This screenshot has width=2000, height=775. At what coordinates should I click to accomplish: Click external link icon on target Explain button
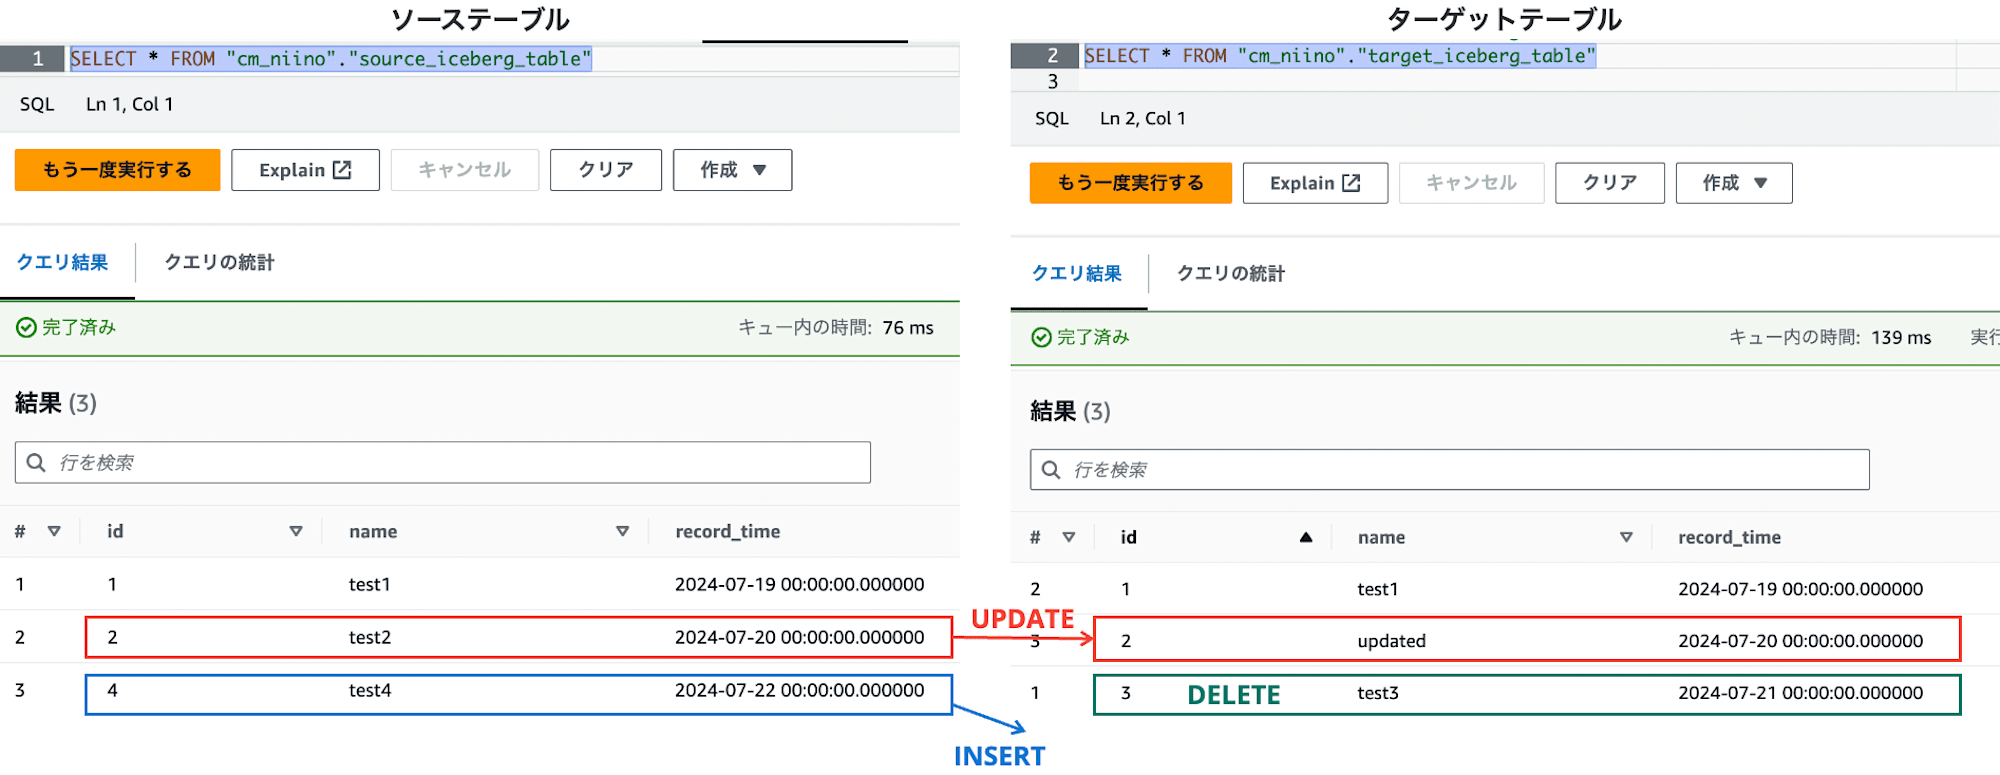(x=1351, y=183)
